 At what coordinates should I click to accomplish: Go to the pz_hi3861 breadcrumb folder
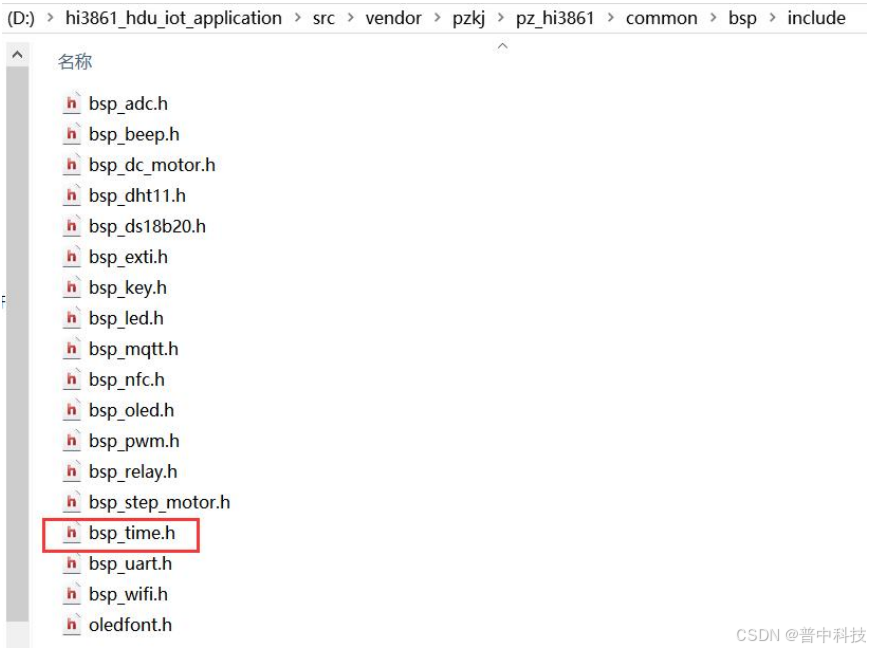point(555,18)
